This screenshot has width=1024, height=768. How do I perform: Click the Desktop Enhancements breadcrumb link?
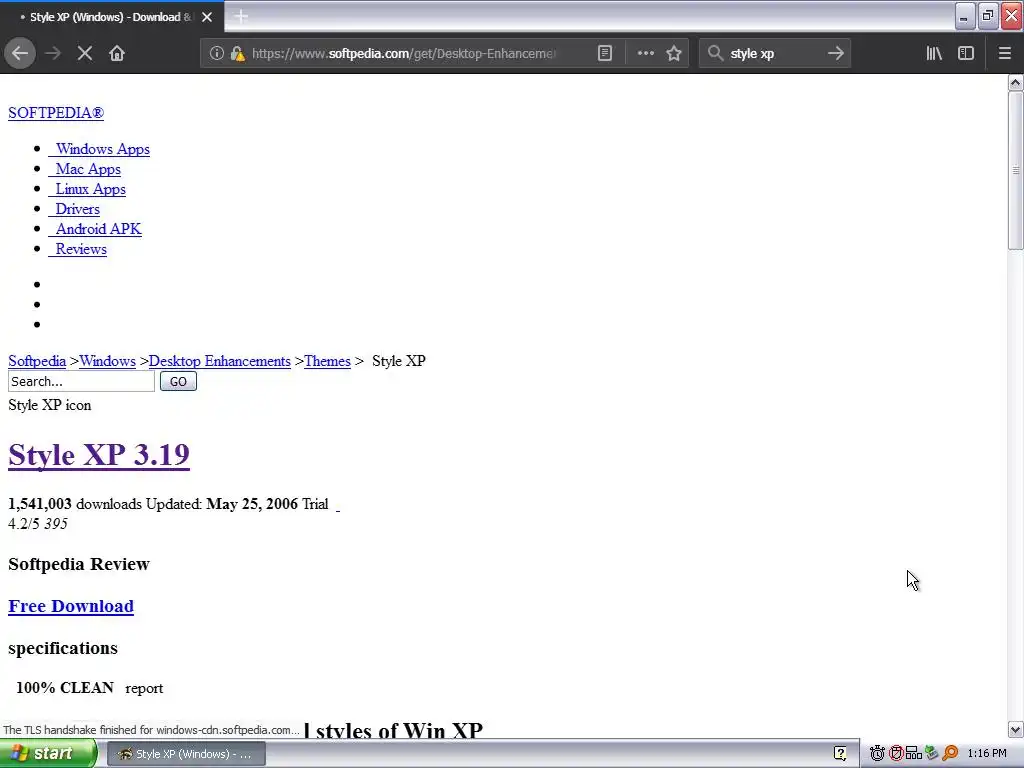tap(219, 361)
